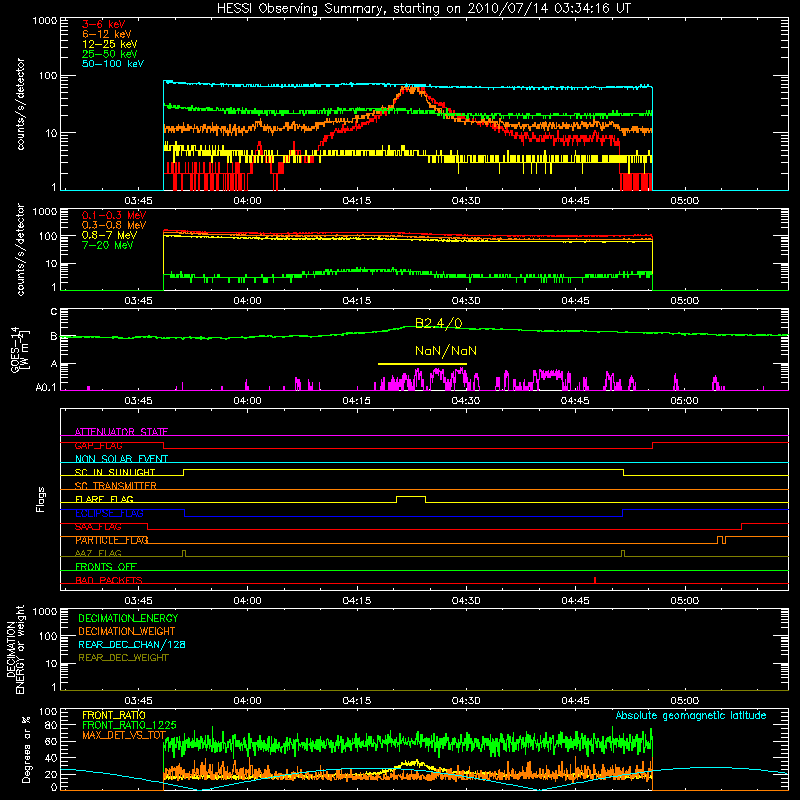Click the HESSI Observing Summary plot title

(x=423, y=9)
